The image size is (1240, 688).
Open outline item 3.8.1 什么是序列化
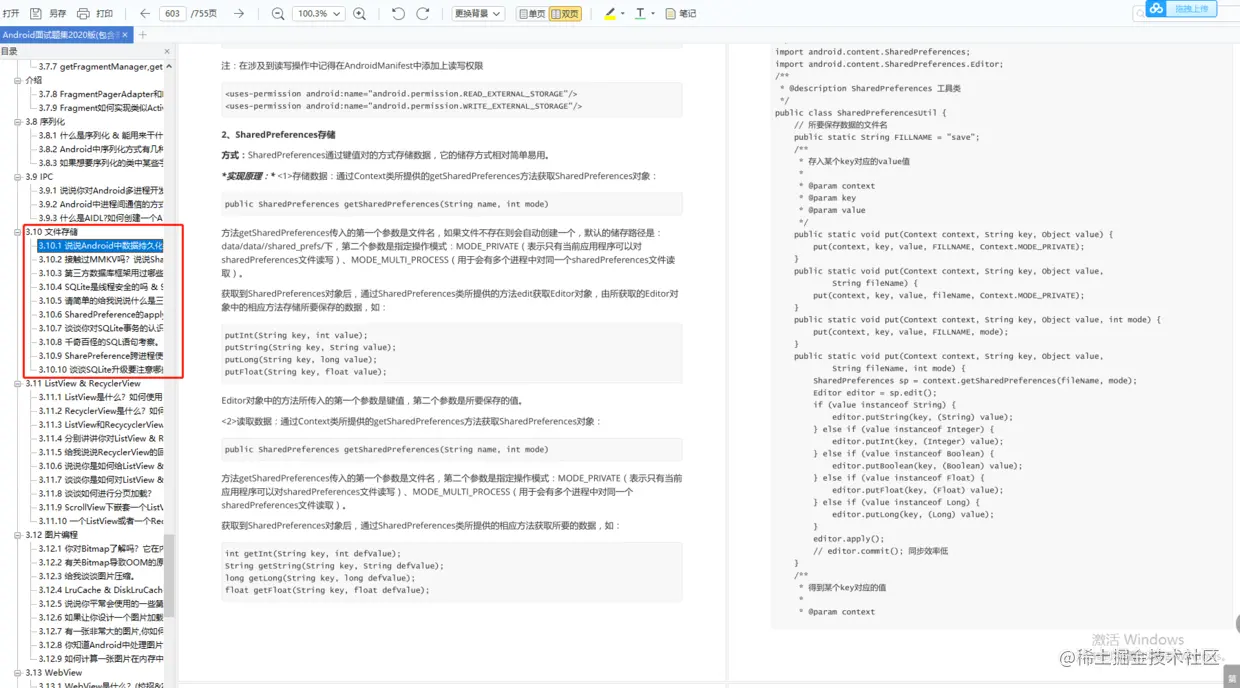pos(100,135)
